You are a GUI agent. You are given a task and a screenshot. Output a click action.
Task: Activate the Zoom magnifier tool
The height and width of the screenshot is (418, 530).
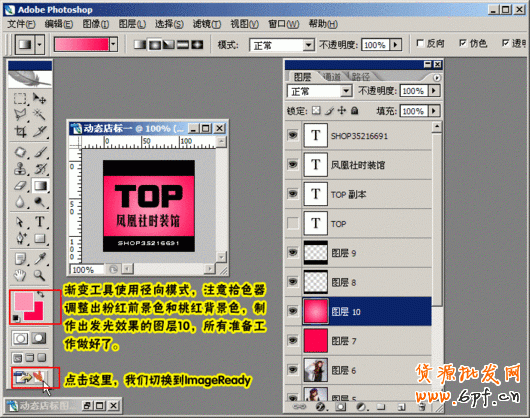point(40,275)
